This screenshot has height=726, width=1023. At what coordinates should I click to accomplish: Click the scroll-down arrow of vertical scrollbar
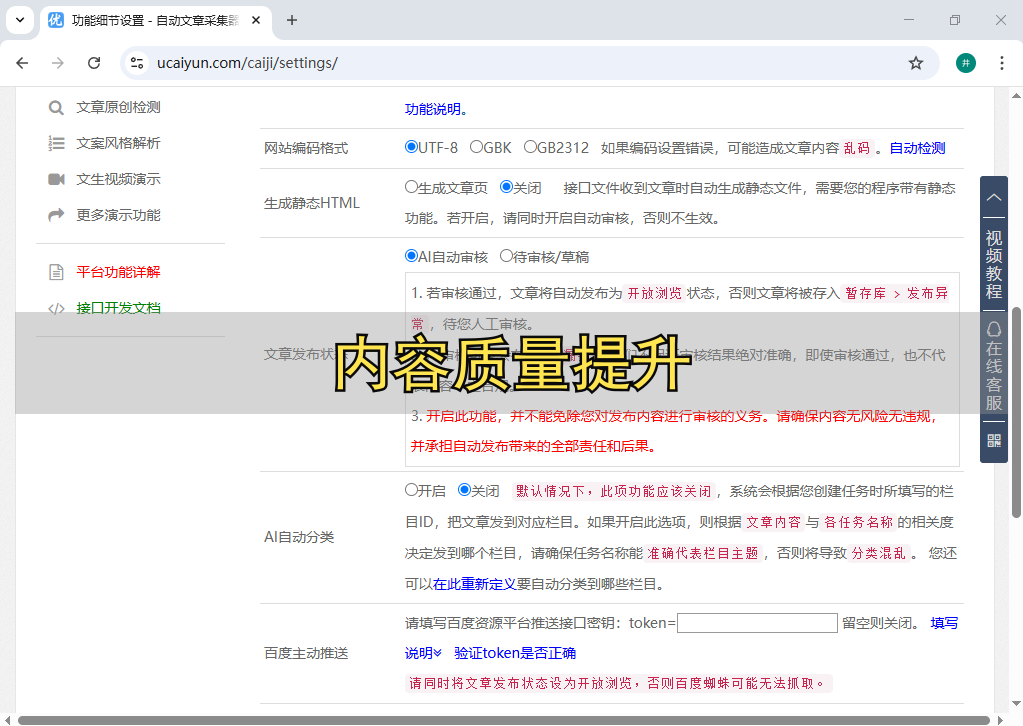point(1016,703)
